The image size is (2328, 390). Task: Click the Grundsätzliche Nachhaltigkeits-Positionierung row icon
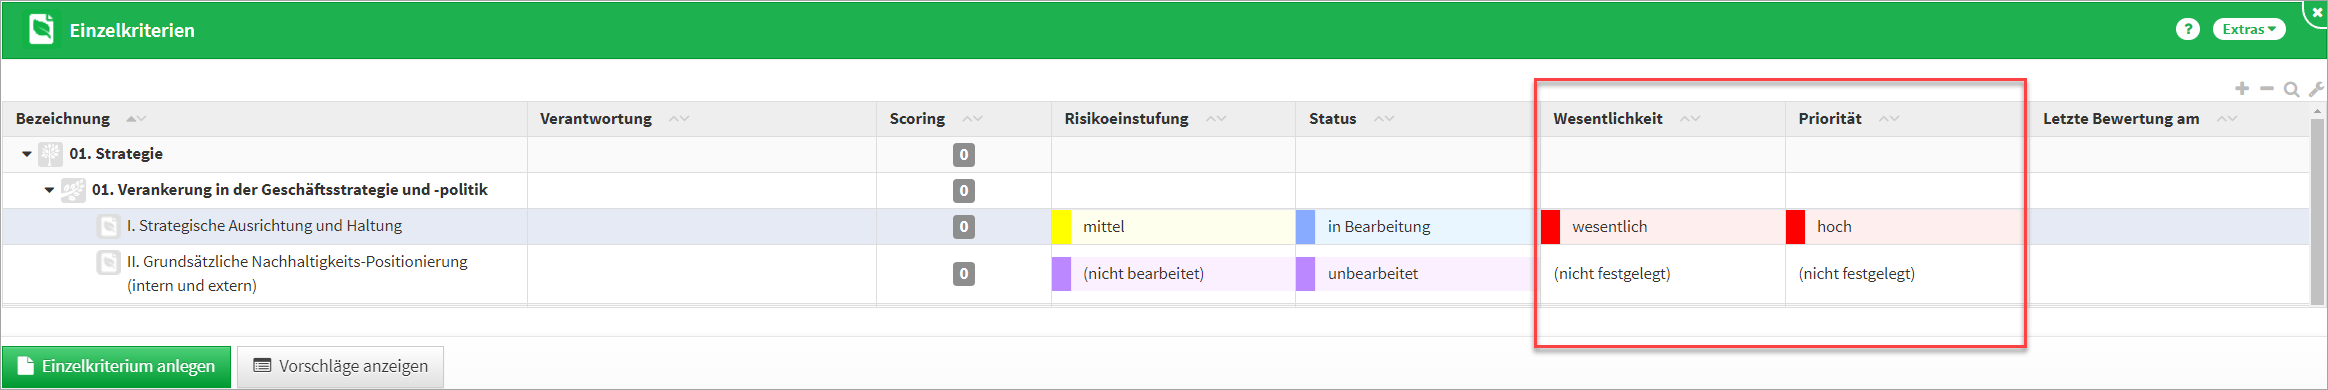tap(108, 262)
